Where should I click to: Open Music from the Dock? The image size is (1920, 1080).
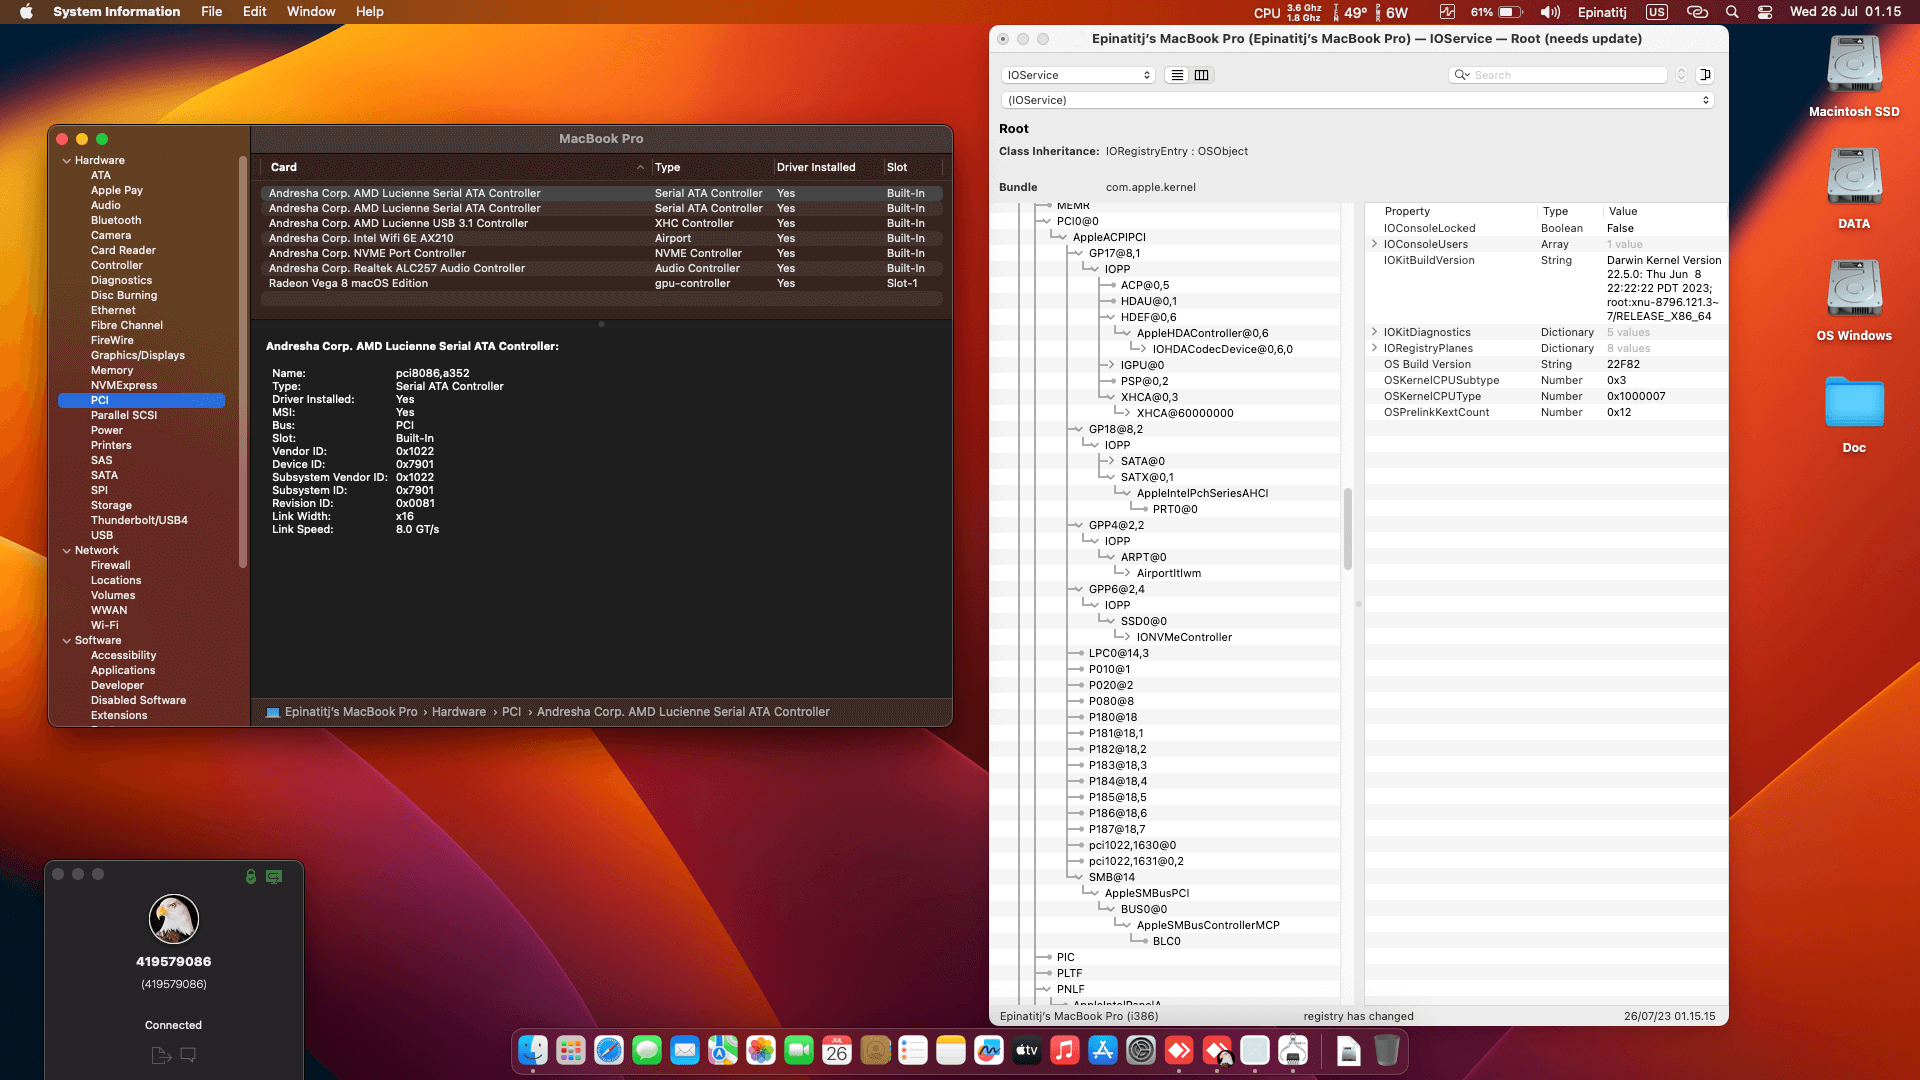pos(1064,1051)
